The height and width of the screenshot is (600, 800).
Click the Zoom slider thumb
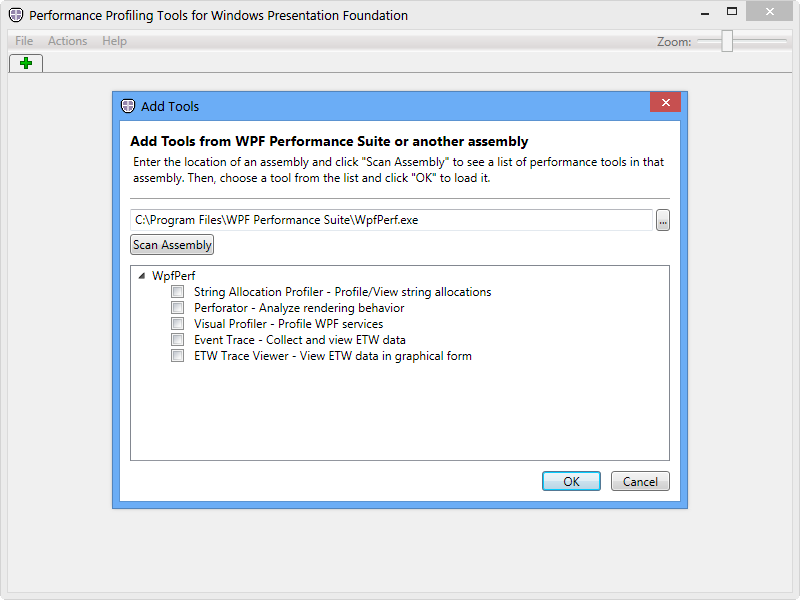[x=727, y=41]
